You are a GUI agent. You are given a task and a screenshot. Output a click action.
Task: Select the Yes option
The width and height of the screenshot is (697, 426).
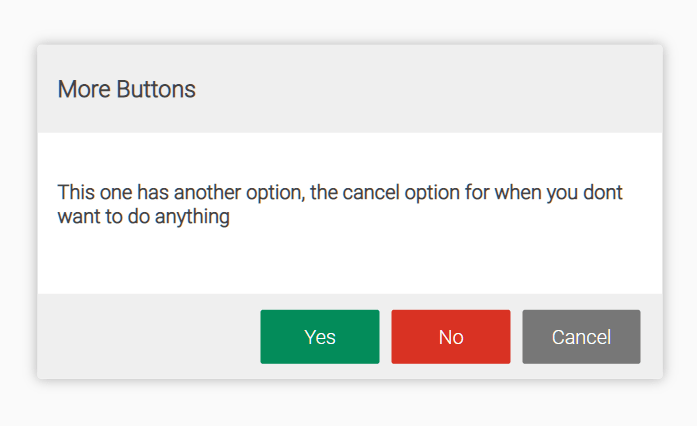point(320,337)
